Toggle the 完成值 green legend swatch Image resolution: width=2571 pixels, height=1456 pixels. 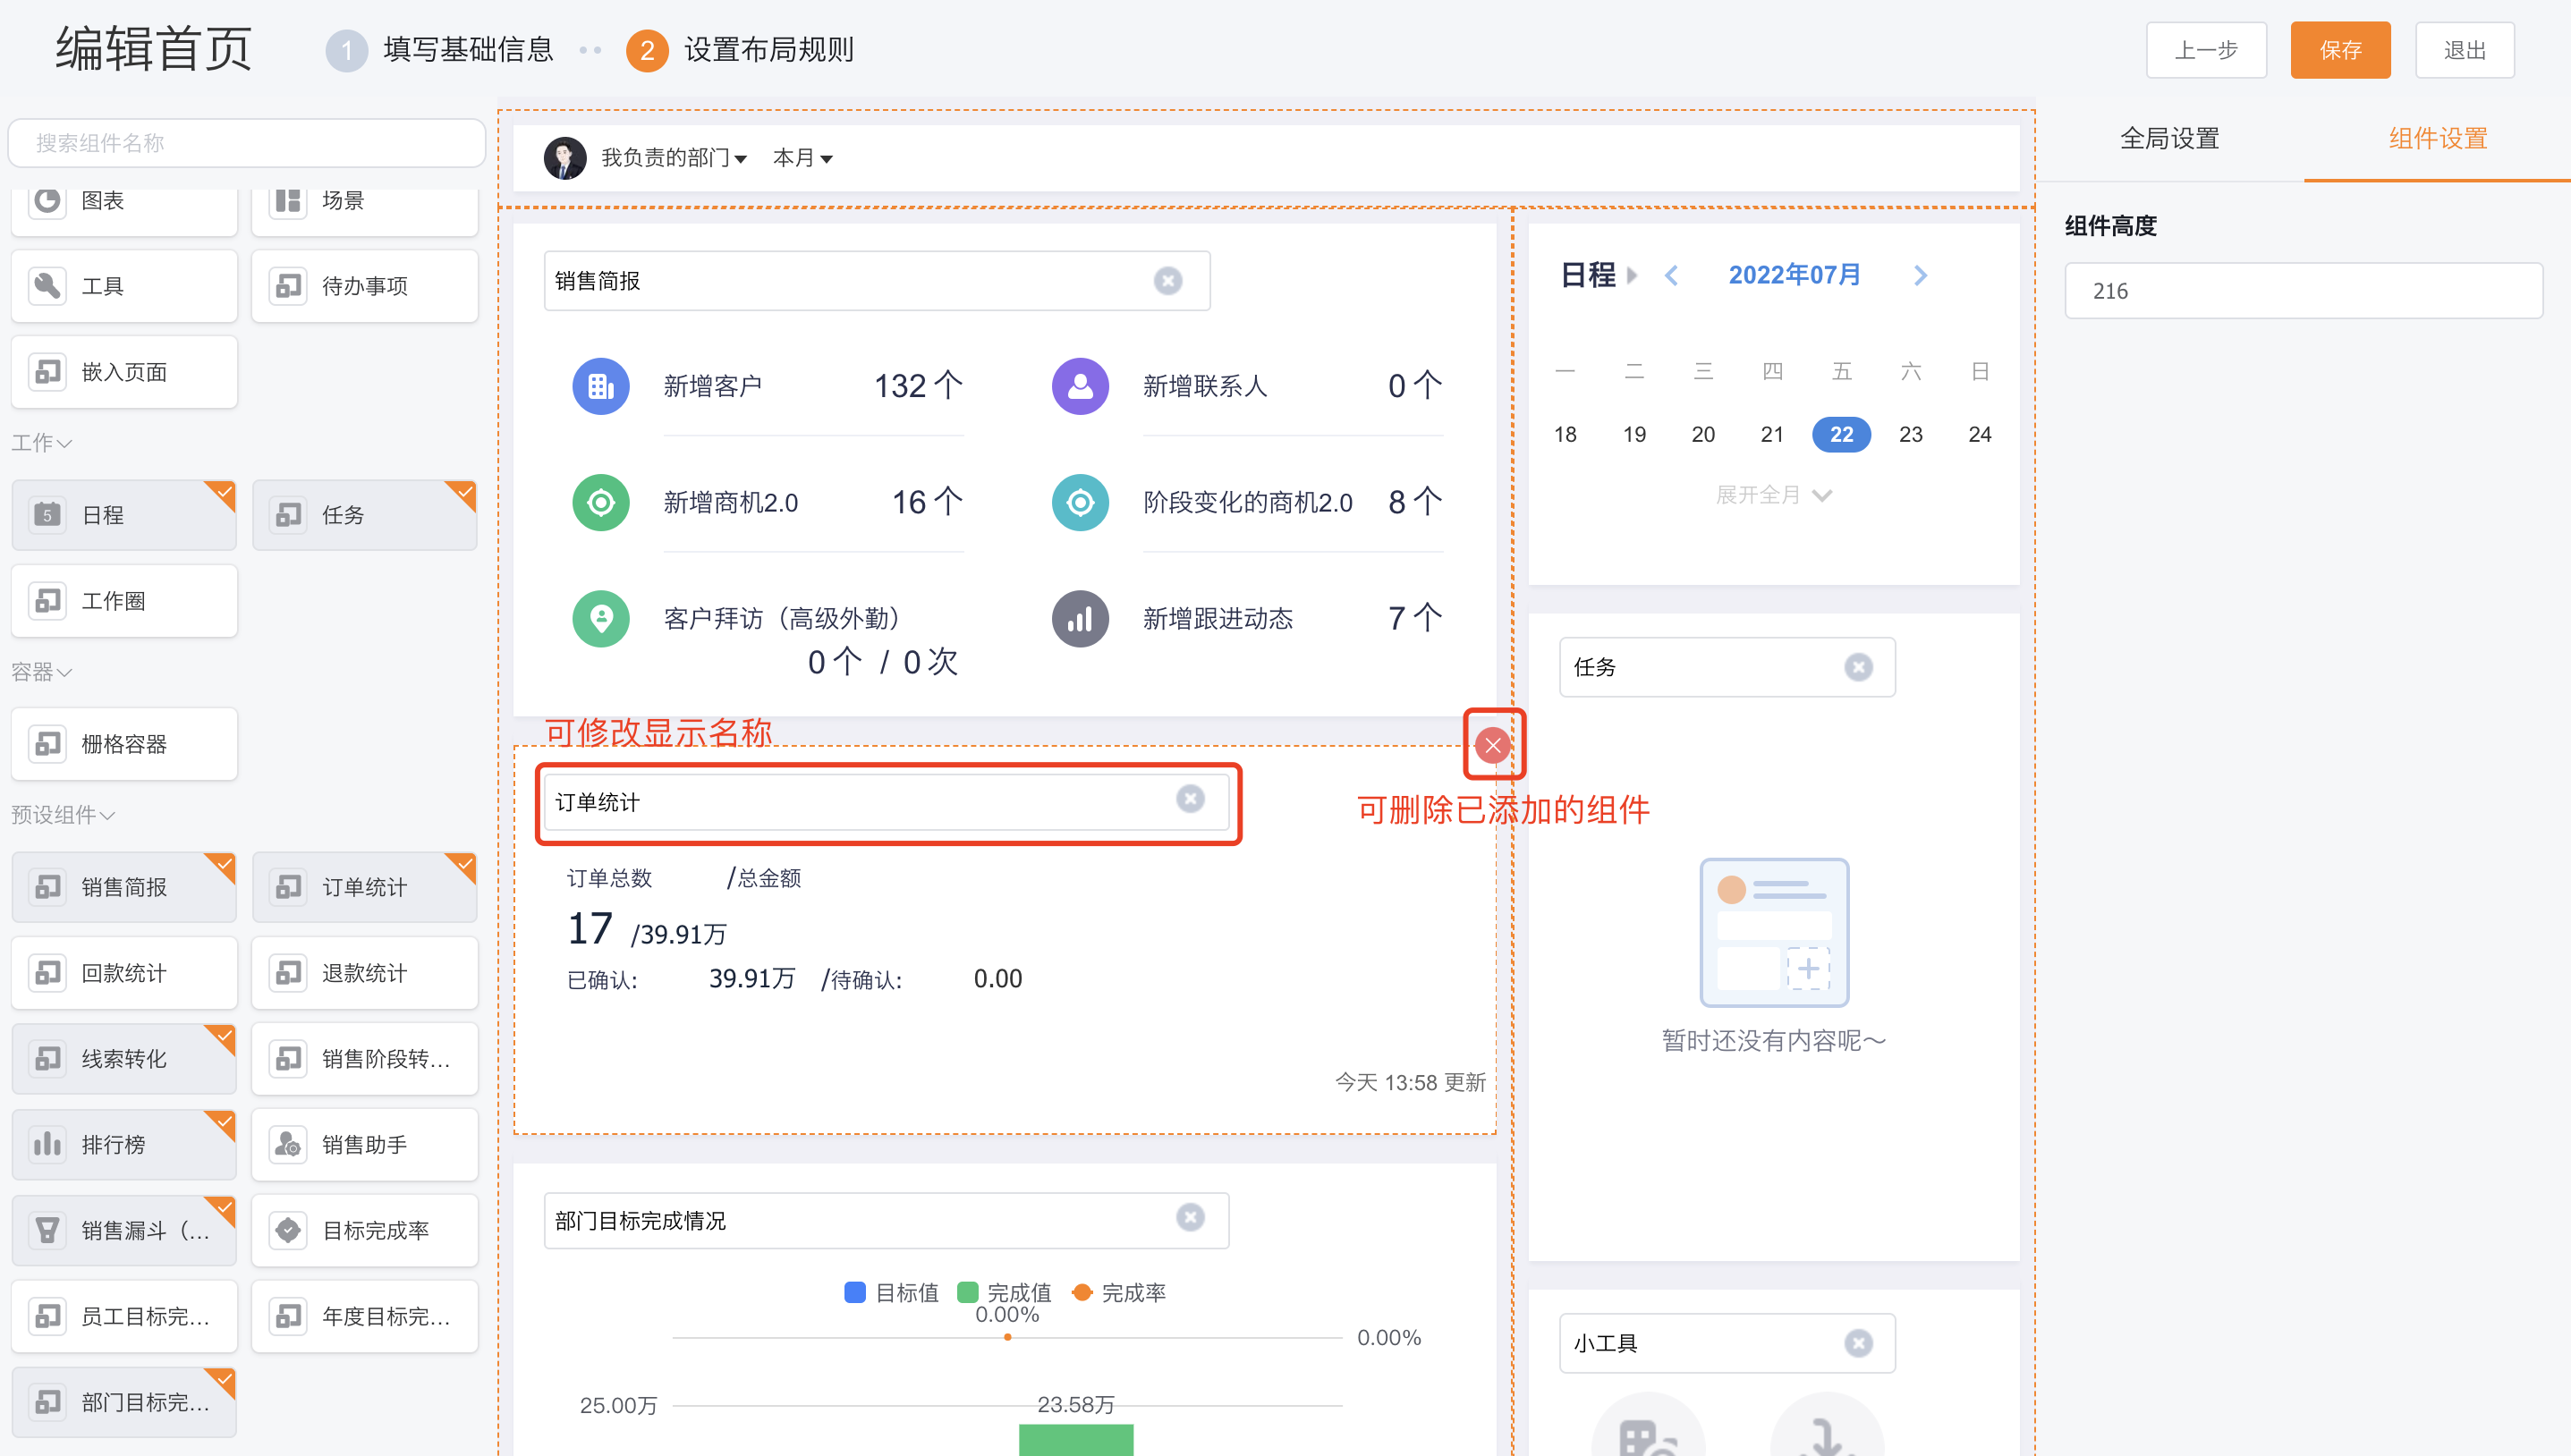coord(967,1292)
